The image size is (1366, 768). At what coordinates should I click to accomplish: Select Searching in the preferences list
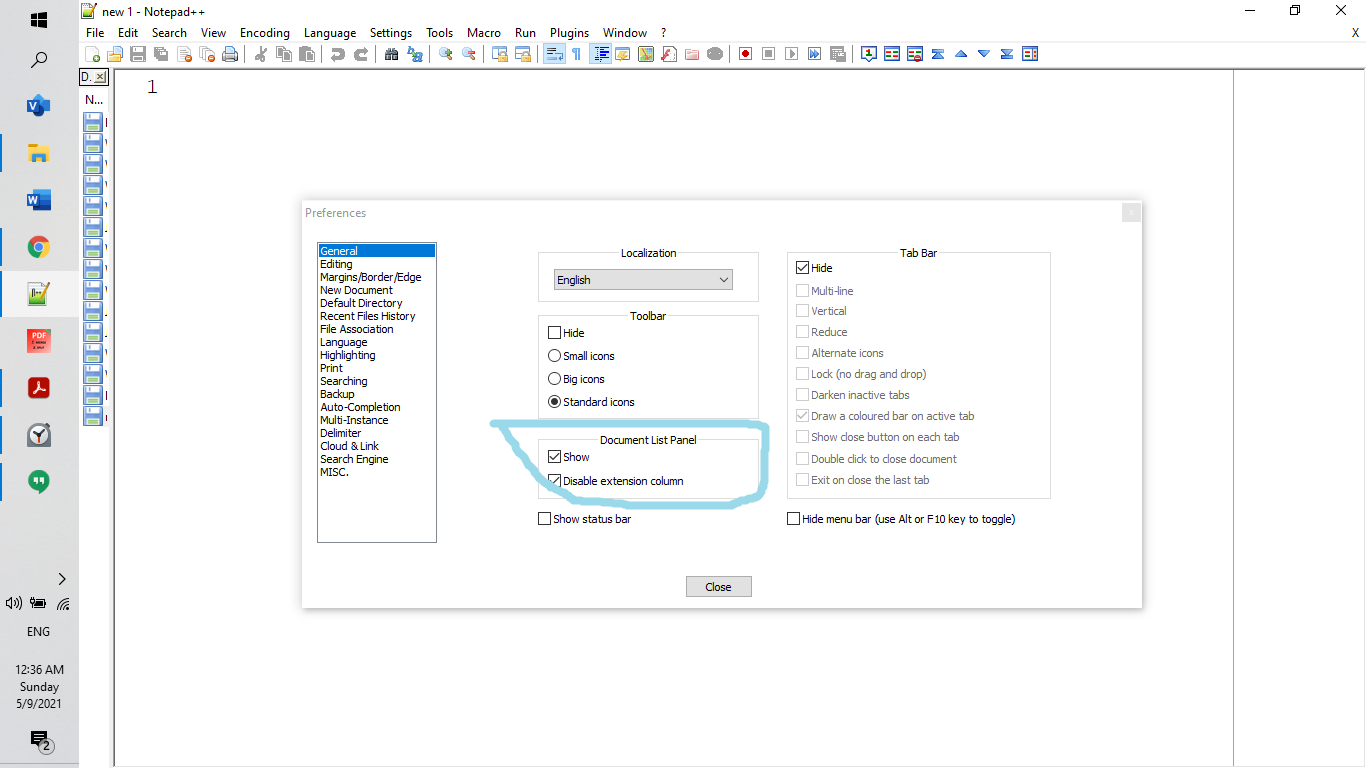(343, 380)
